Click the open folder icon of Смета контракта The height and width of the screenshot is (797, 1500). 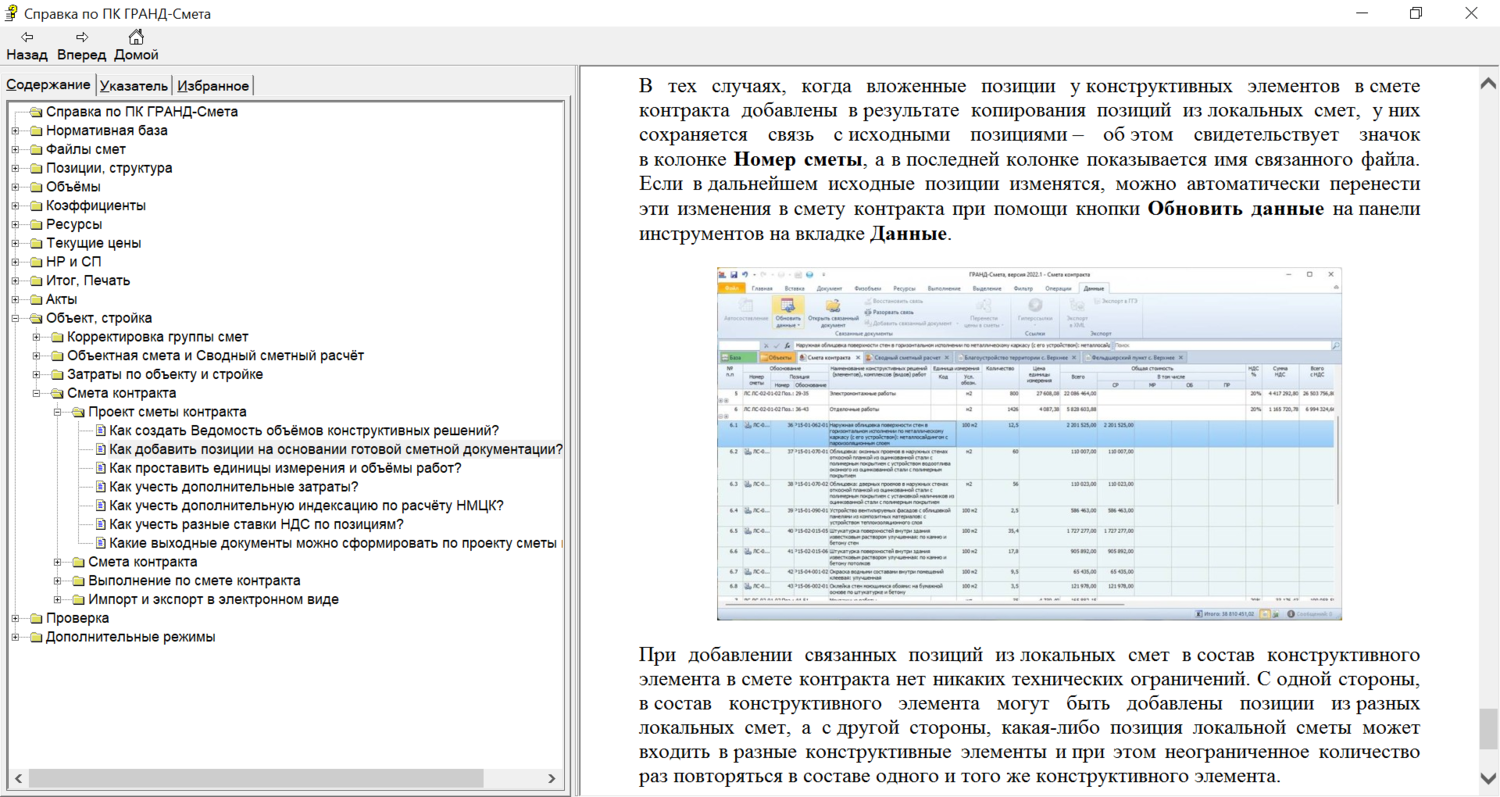click(x=57, y=393)
